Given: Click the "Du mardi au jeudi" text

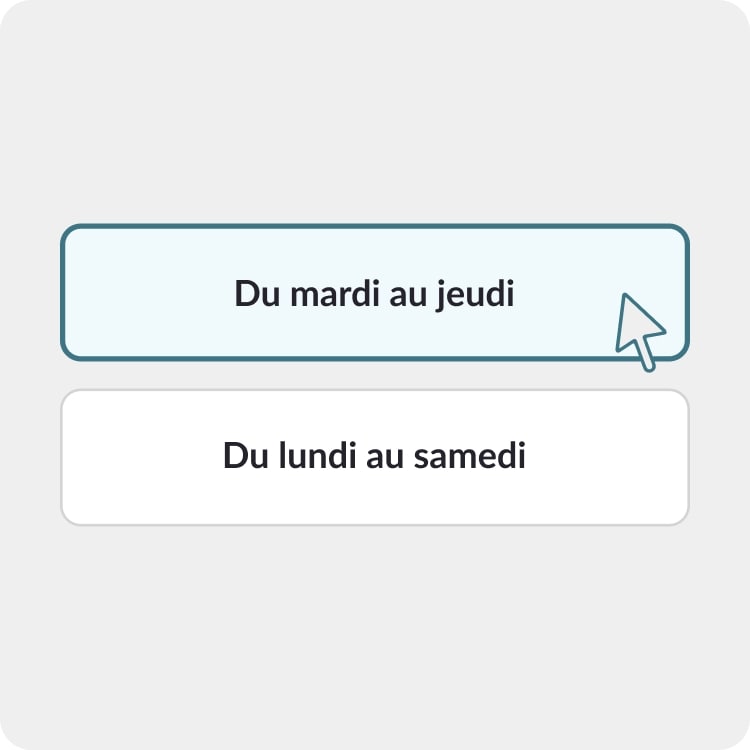Looking at the screenshot, I should click(374, 294).
